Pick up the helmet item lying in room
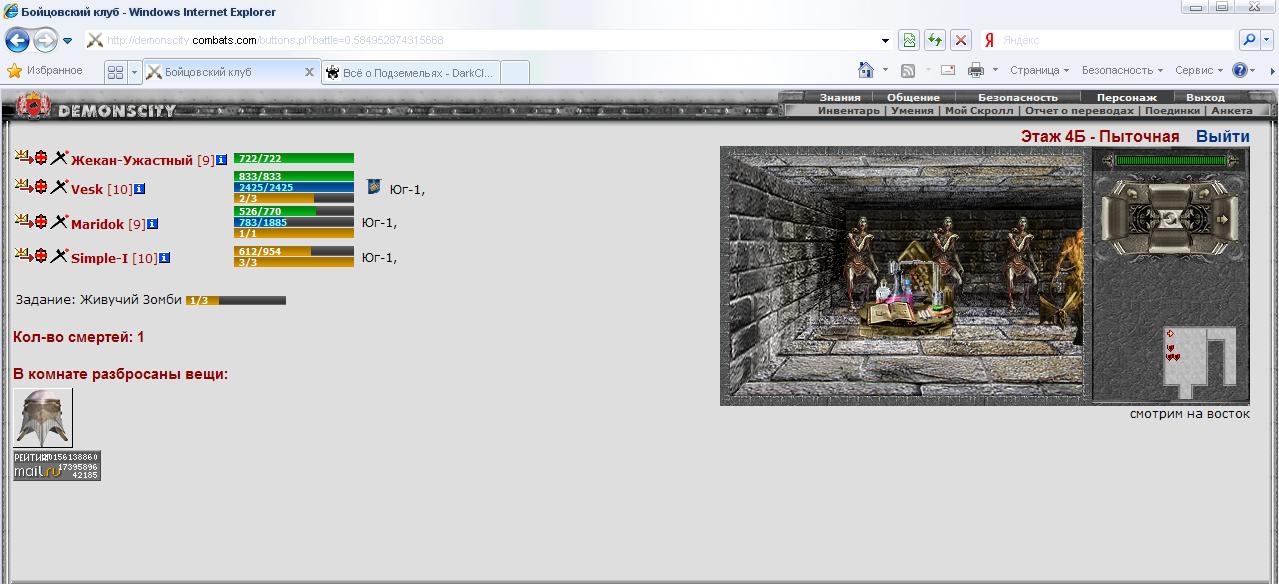The width and height of the screenshot is (1279, 584). tap(43, 418)
